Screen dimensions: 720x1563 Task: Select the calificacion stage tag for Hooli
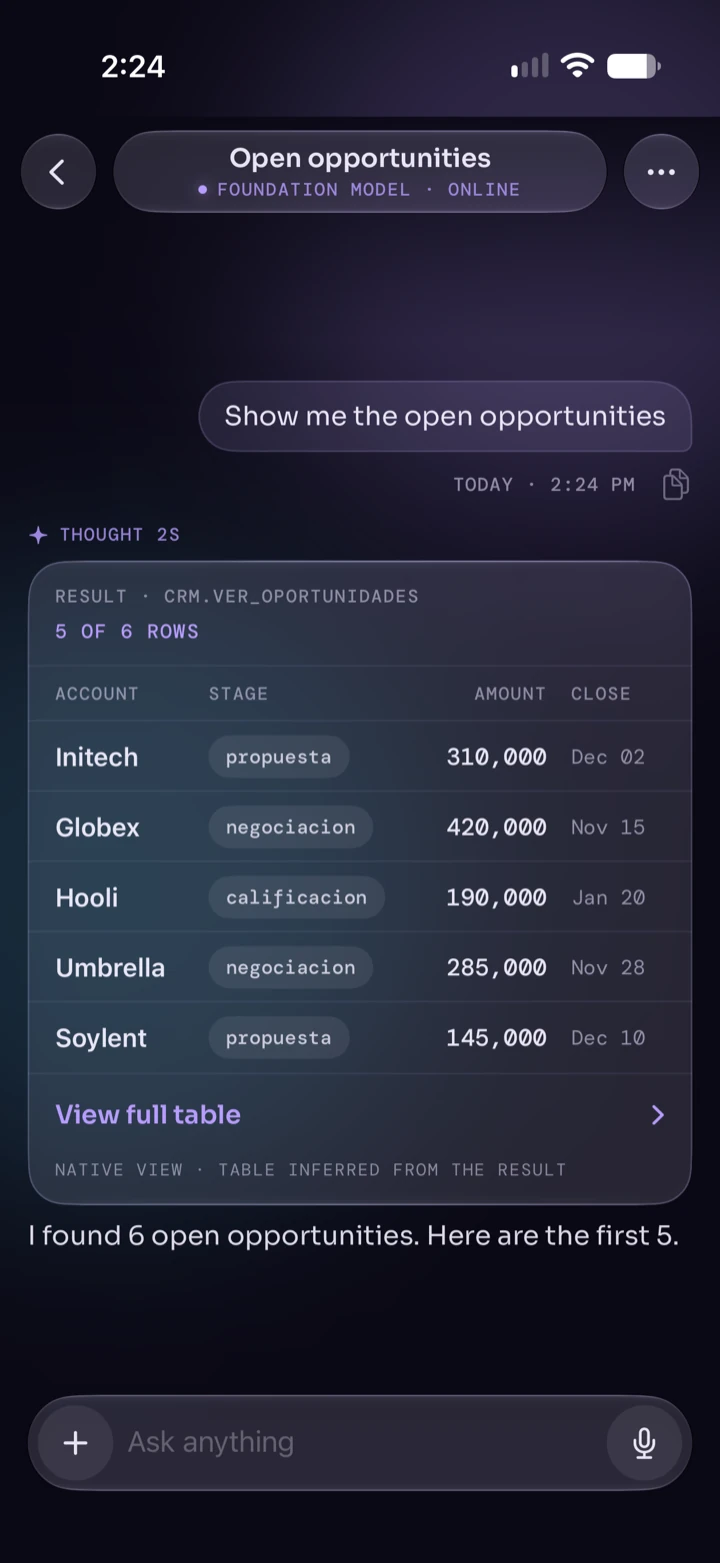tap(296, 897)
